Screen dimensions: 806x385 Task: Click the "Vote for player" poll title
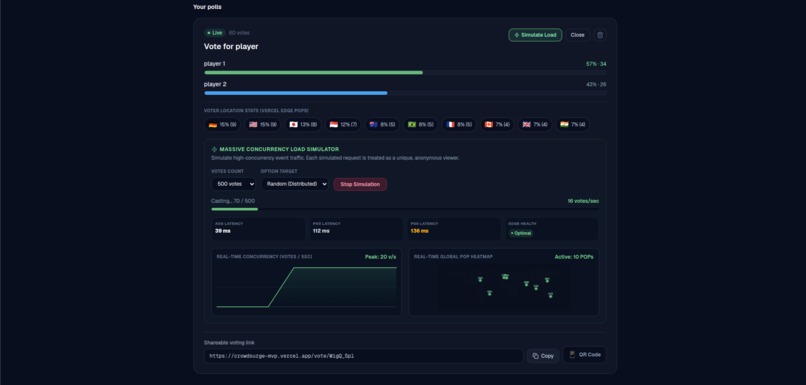pos(231,47)
